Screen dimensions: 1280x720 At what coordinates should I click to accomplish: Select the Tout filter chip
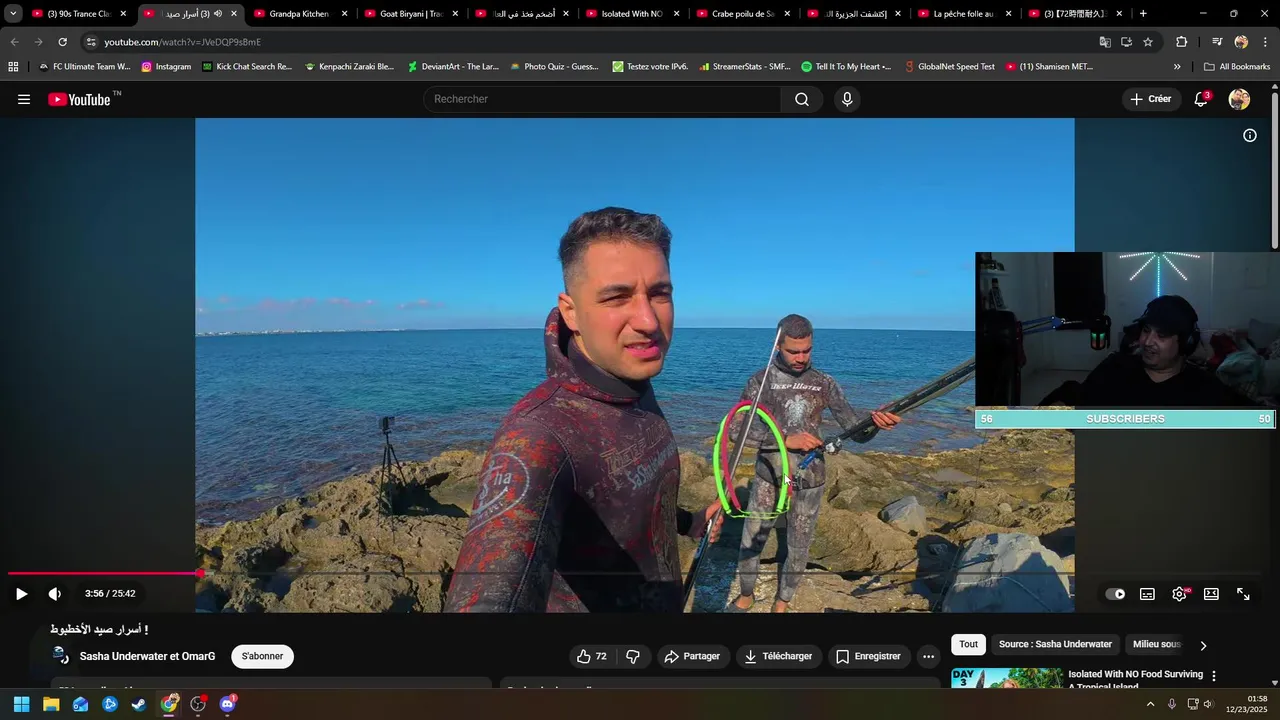pyautogui.click(x=968, y=644)
